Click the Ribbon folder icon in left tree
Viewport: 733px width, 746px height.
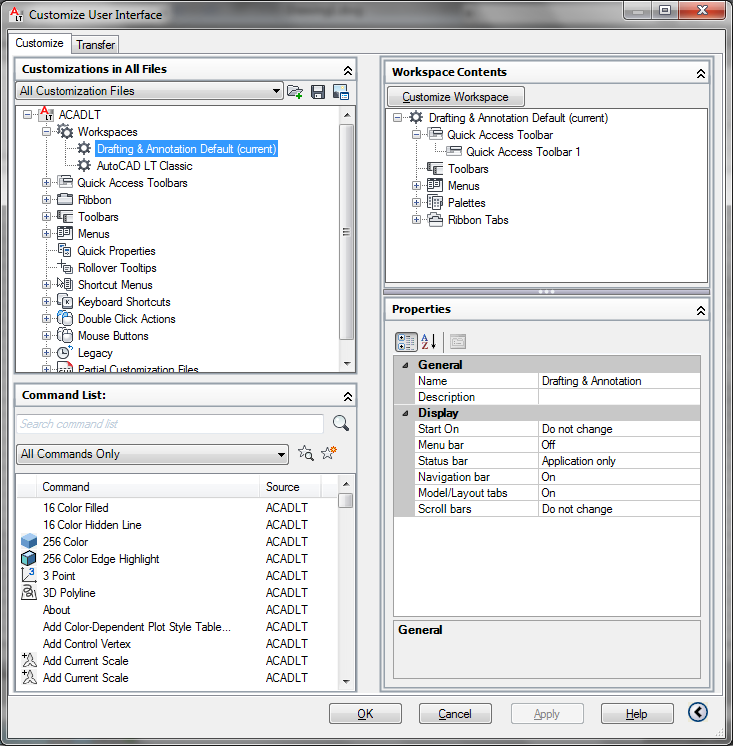coord(65,199)
